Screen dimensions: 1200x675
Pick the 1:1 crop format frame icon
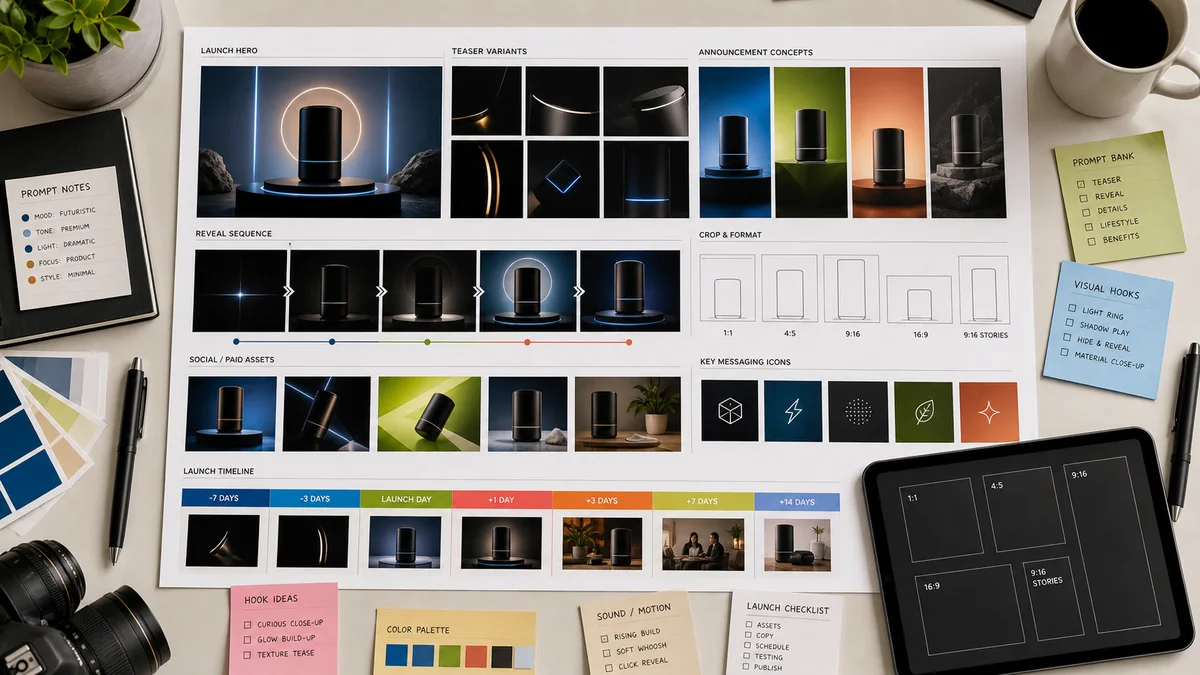(727, 289)
